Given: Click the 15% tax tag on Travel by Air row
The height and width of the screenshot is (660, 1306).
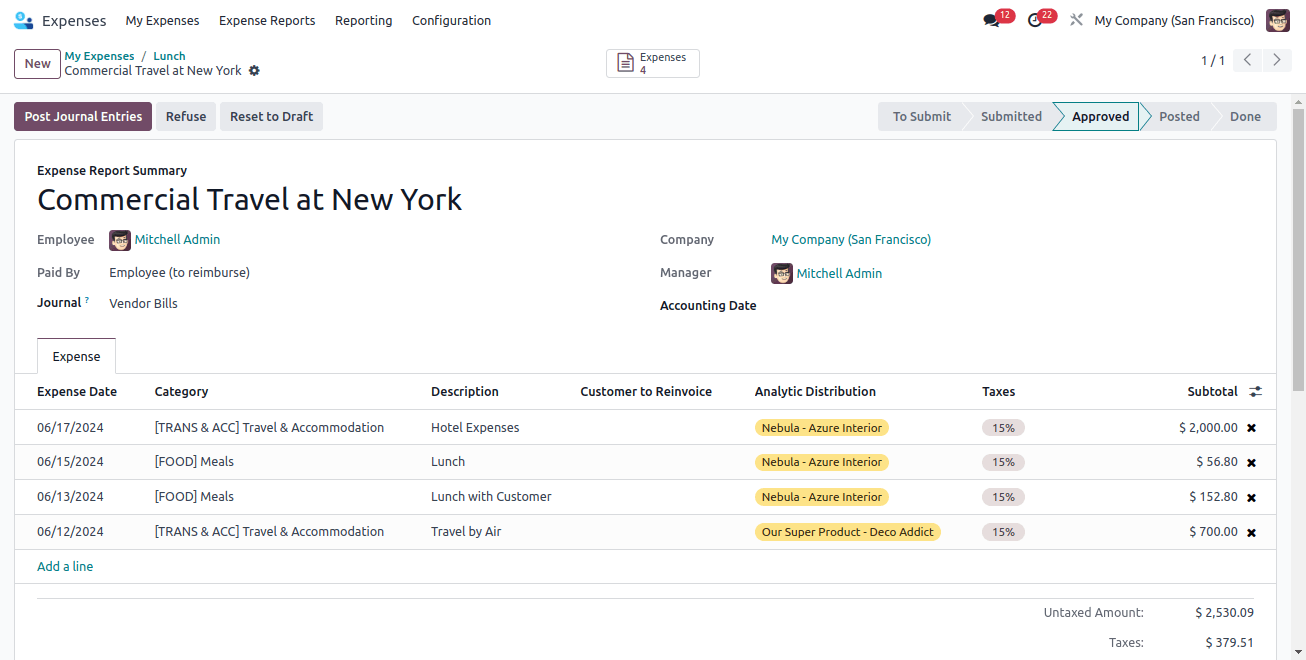Looking at the screenshot, I should pos(1003,532).
